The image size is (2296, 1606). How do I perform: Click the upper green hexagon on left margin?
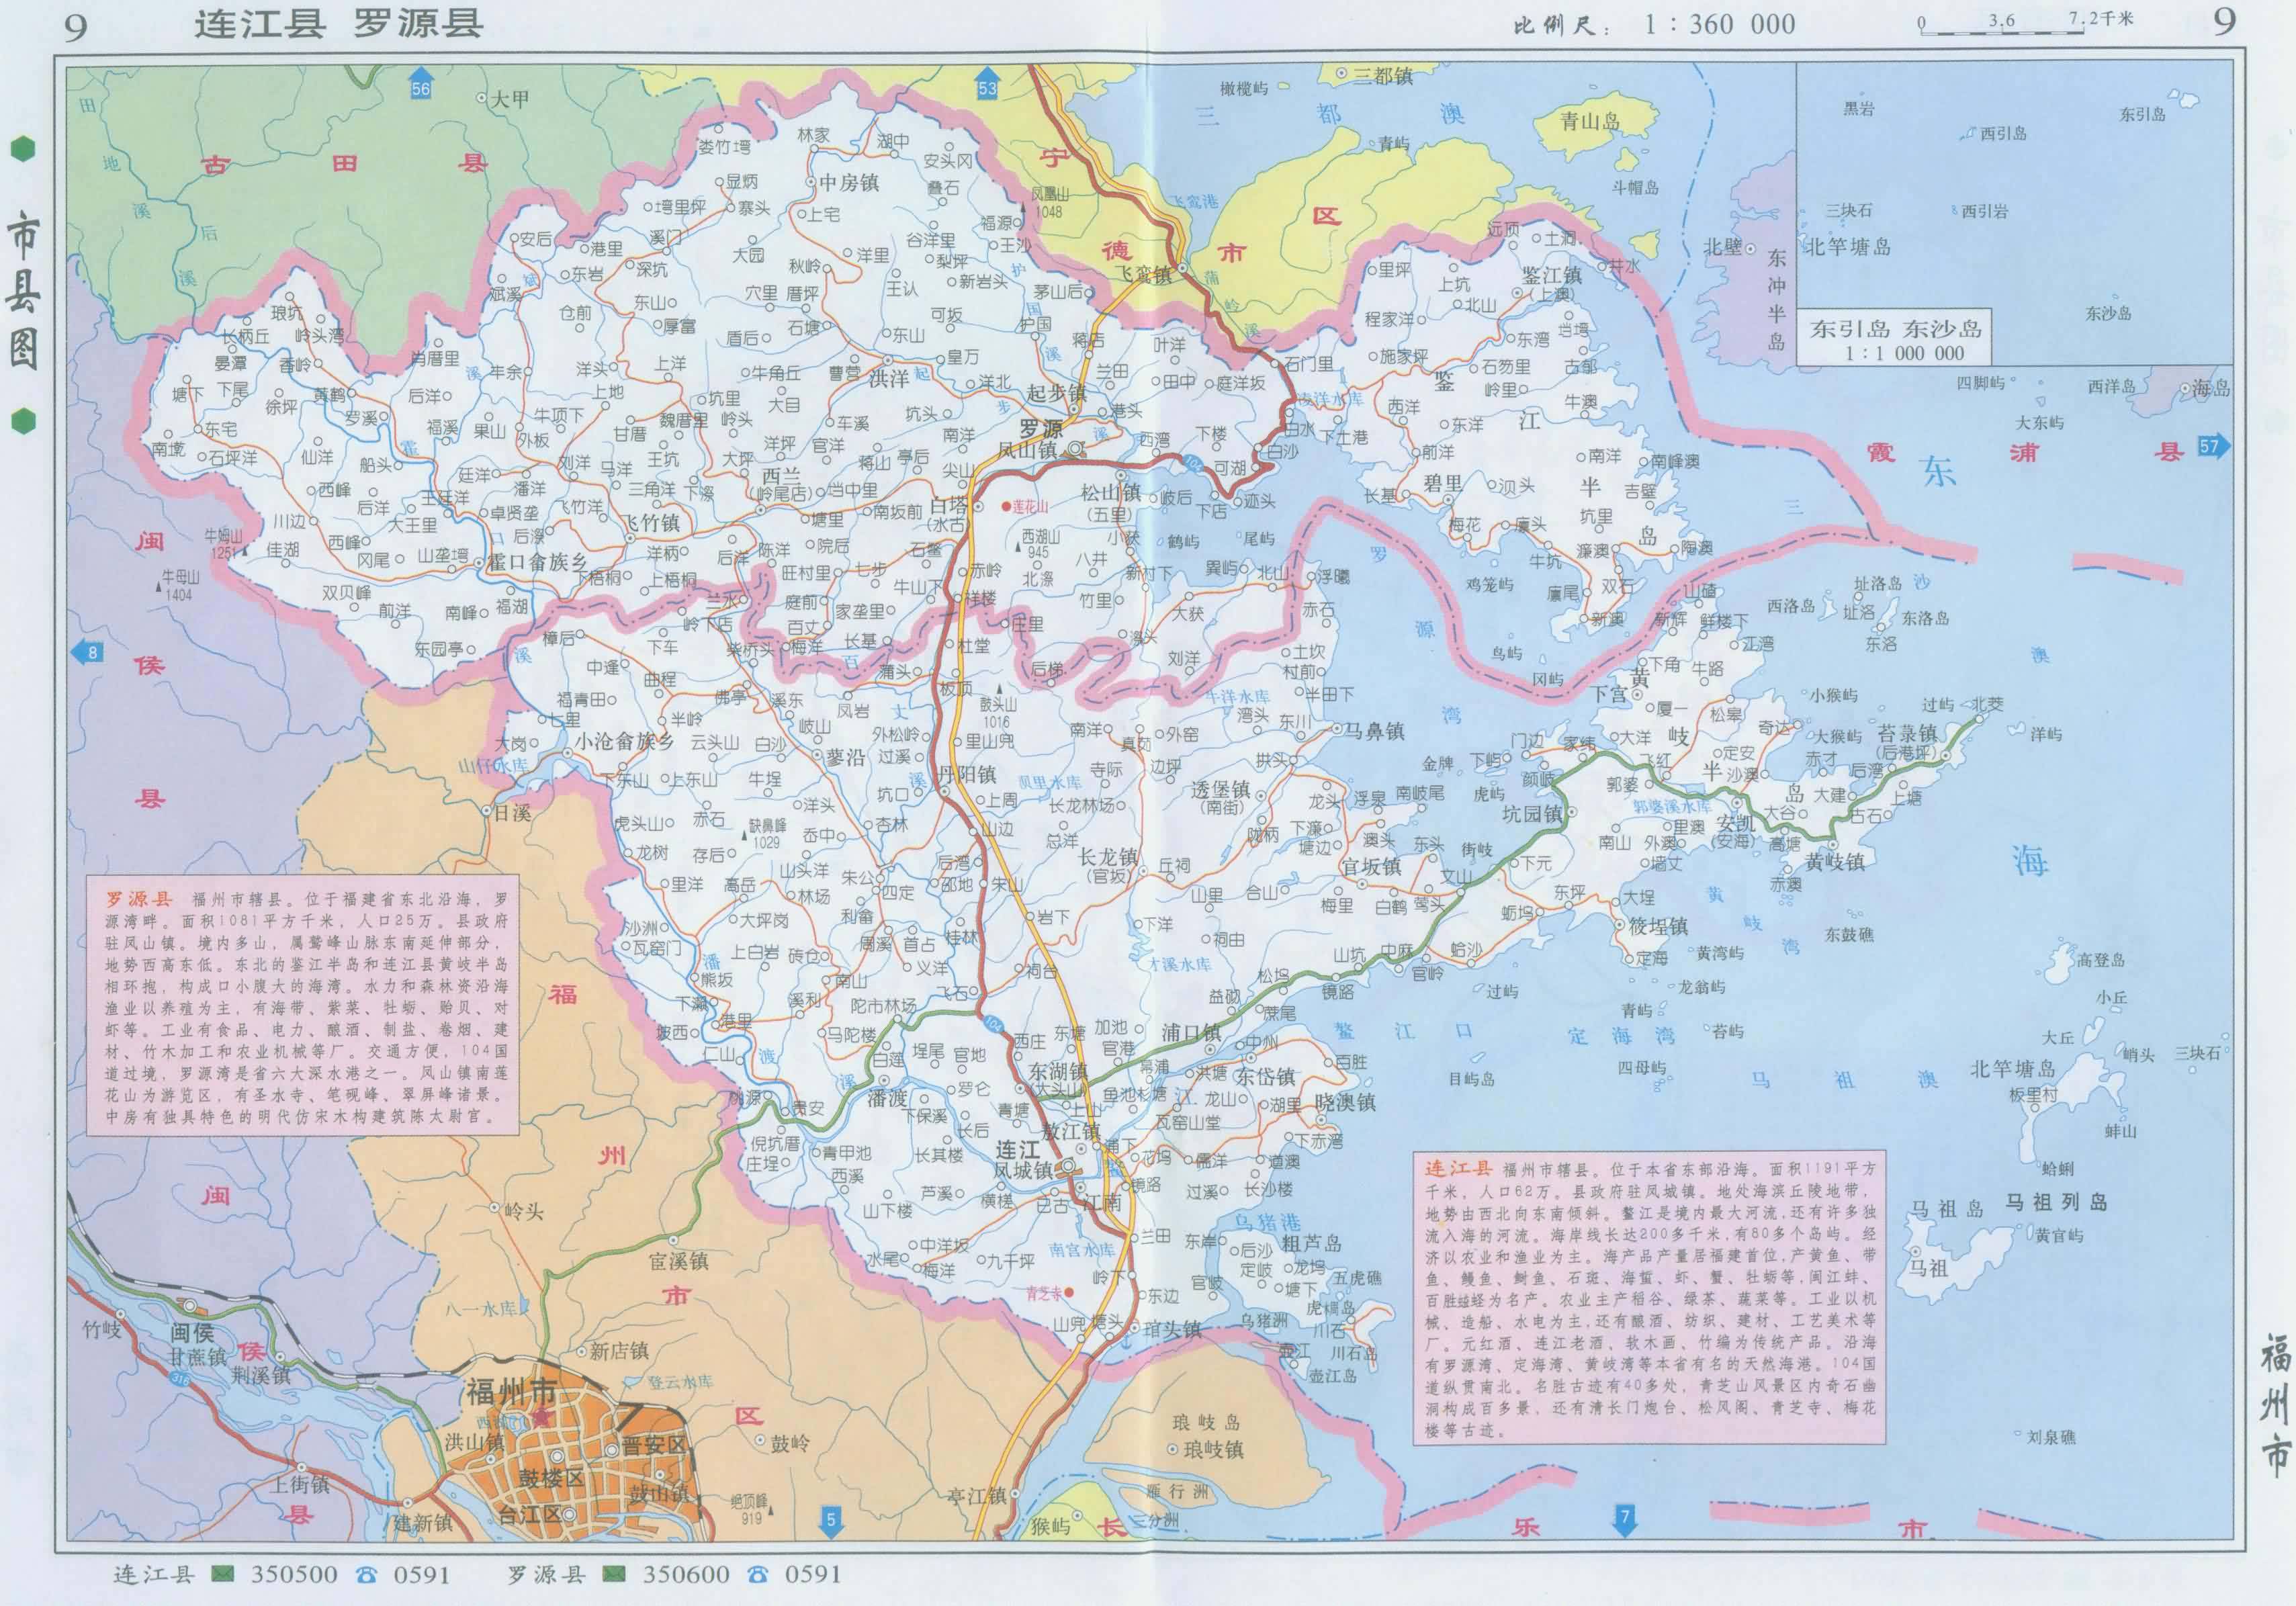tap(22, 149)
